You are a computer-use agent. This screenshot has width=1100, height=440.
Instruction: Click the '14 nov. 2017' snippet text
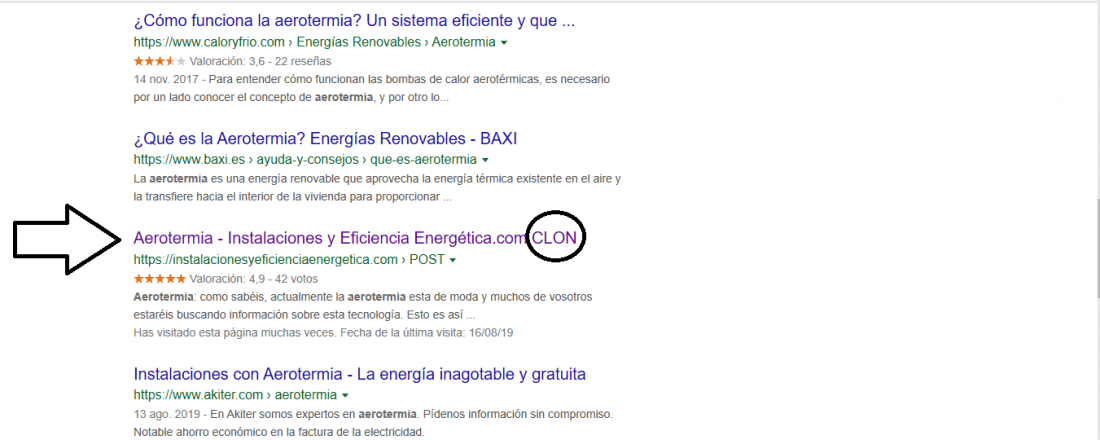tap(372, 88)
